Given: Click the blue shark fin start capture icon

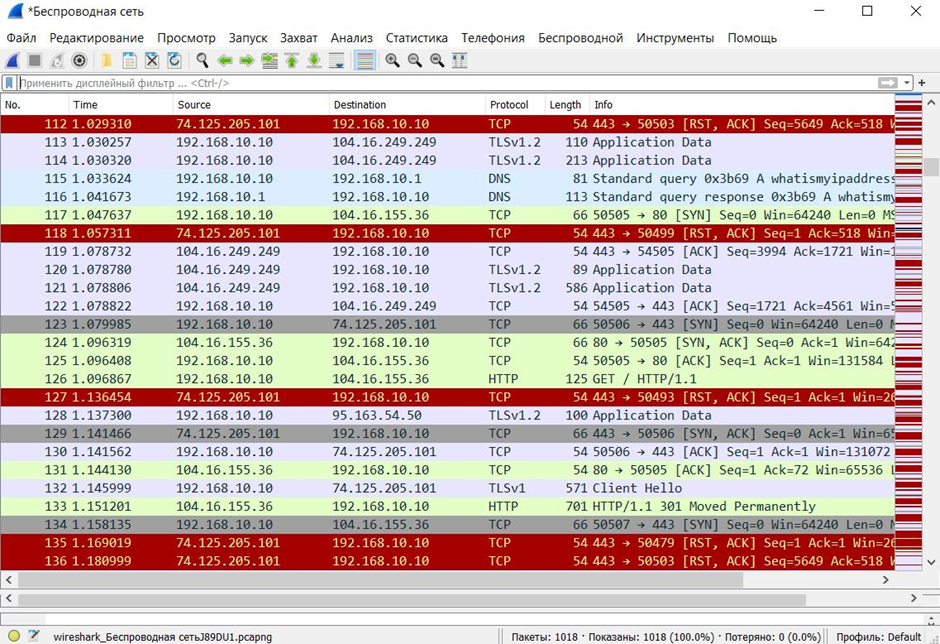Looking at the screenshot, I should 14,61.
